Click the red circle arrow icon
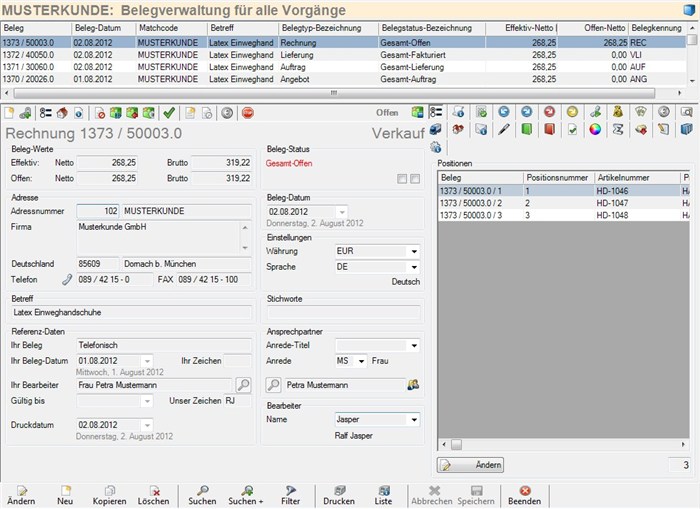The height and width of the screenshot is (509, 700). (x=550, y=112)
